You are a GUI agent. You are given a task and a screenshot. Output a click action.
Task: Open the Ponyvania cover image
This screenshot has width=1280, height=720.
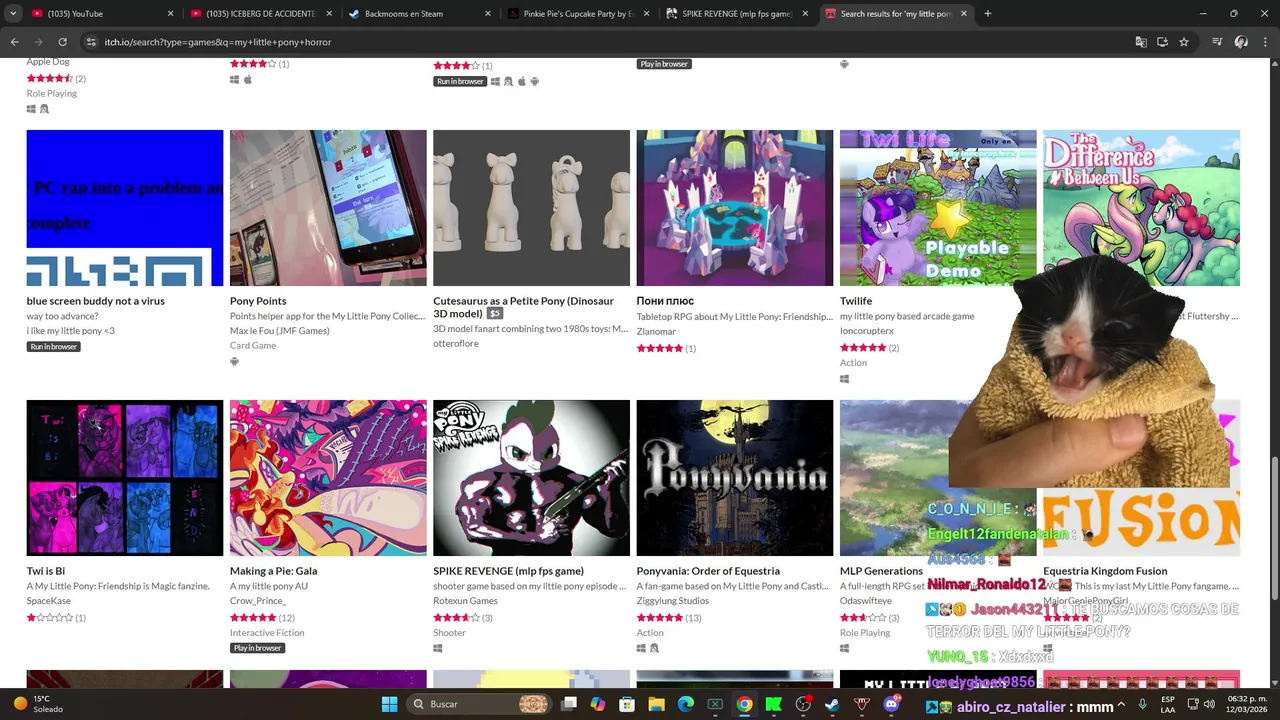click(735, 478)
